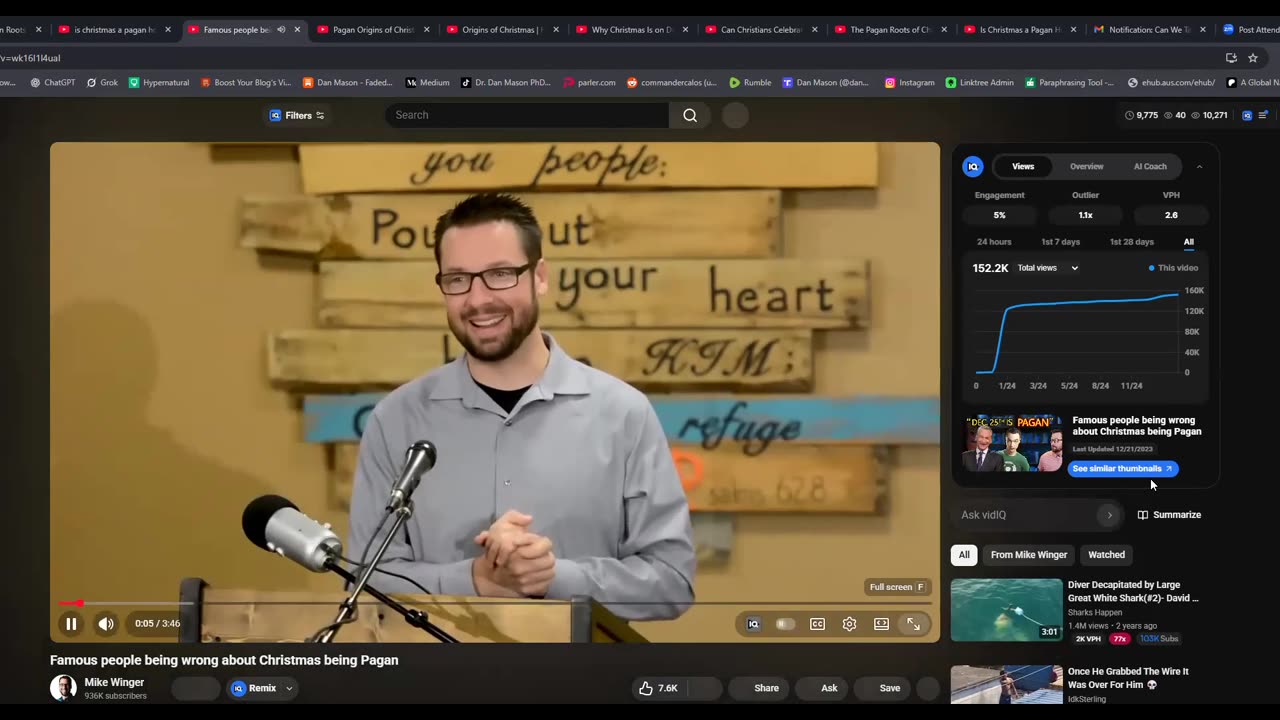Viewport: 1280px width, 720px height.
Task: Collapse the vidIQ panel chevron
Action: [x=1199, y=167]
